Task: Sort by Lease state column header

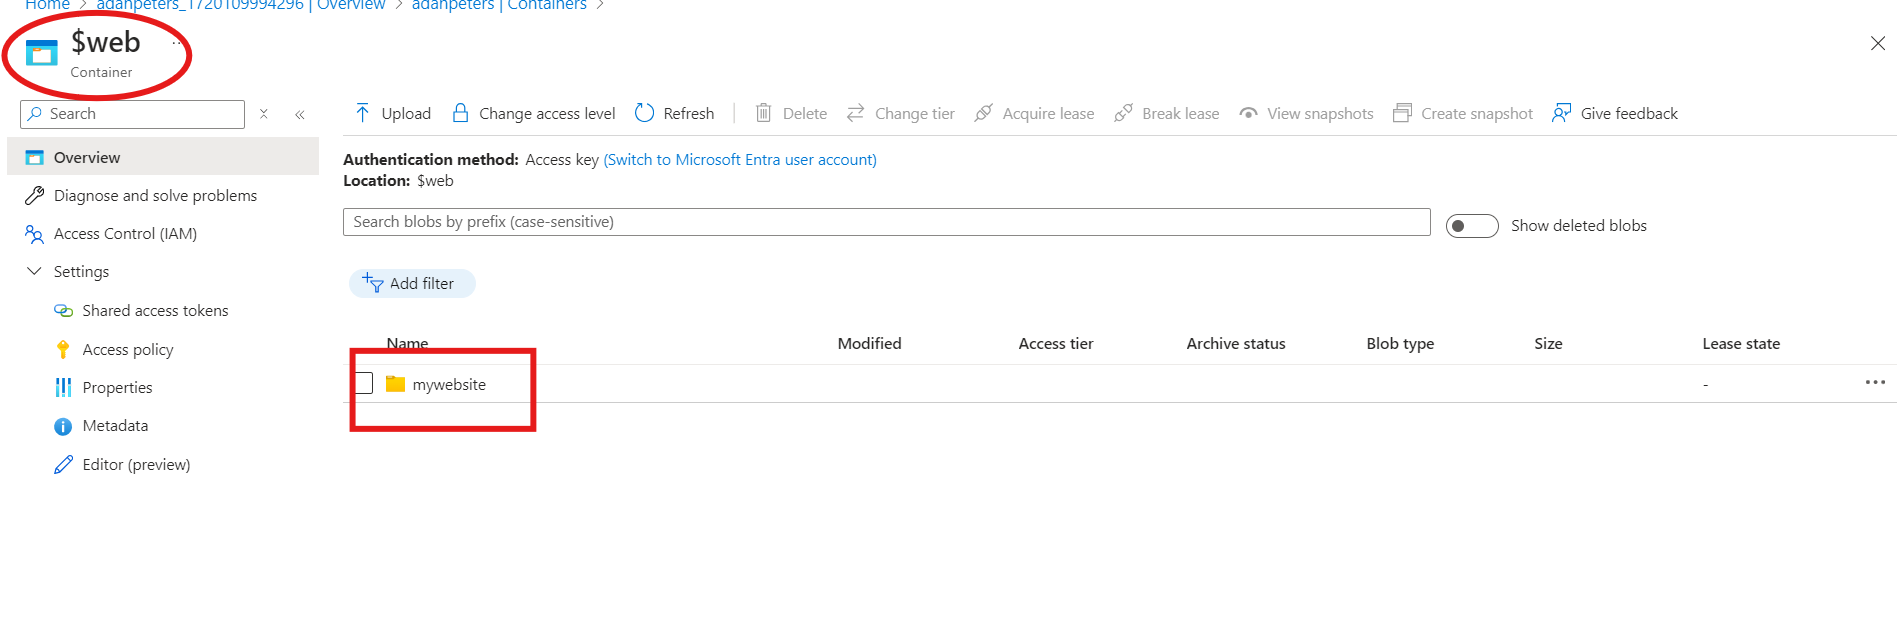Action: (x=1741, y=344)
